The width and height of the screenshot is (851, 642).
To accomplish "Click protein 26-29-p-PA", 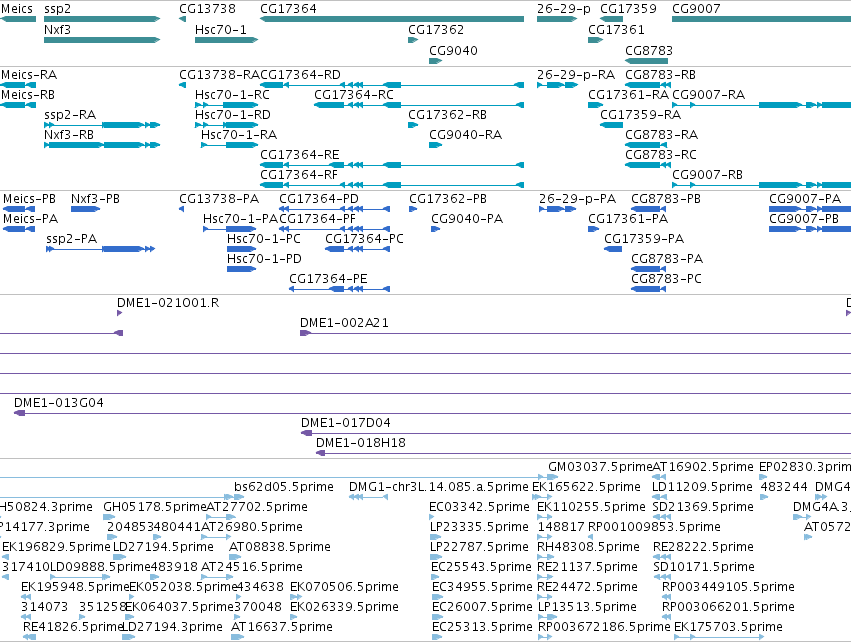I will [577, 199].
